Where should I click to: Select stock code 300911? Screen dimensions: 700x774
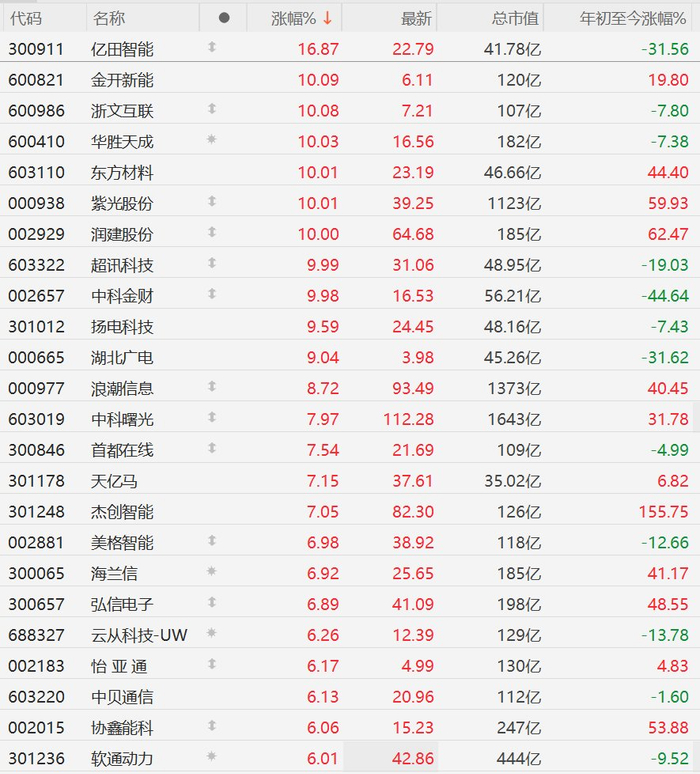pyautogui.click(x=36, y=49)
